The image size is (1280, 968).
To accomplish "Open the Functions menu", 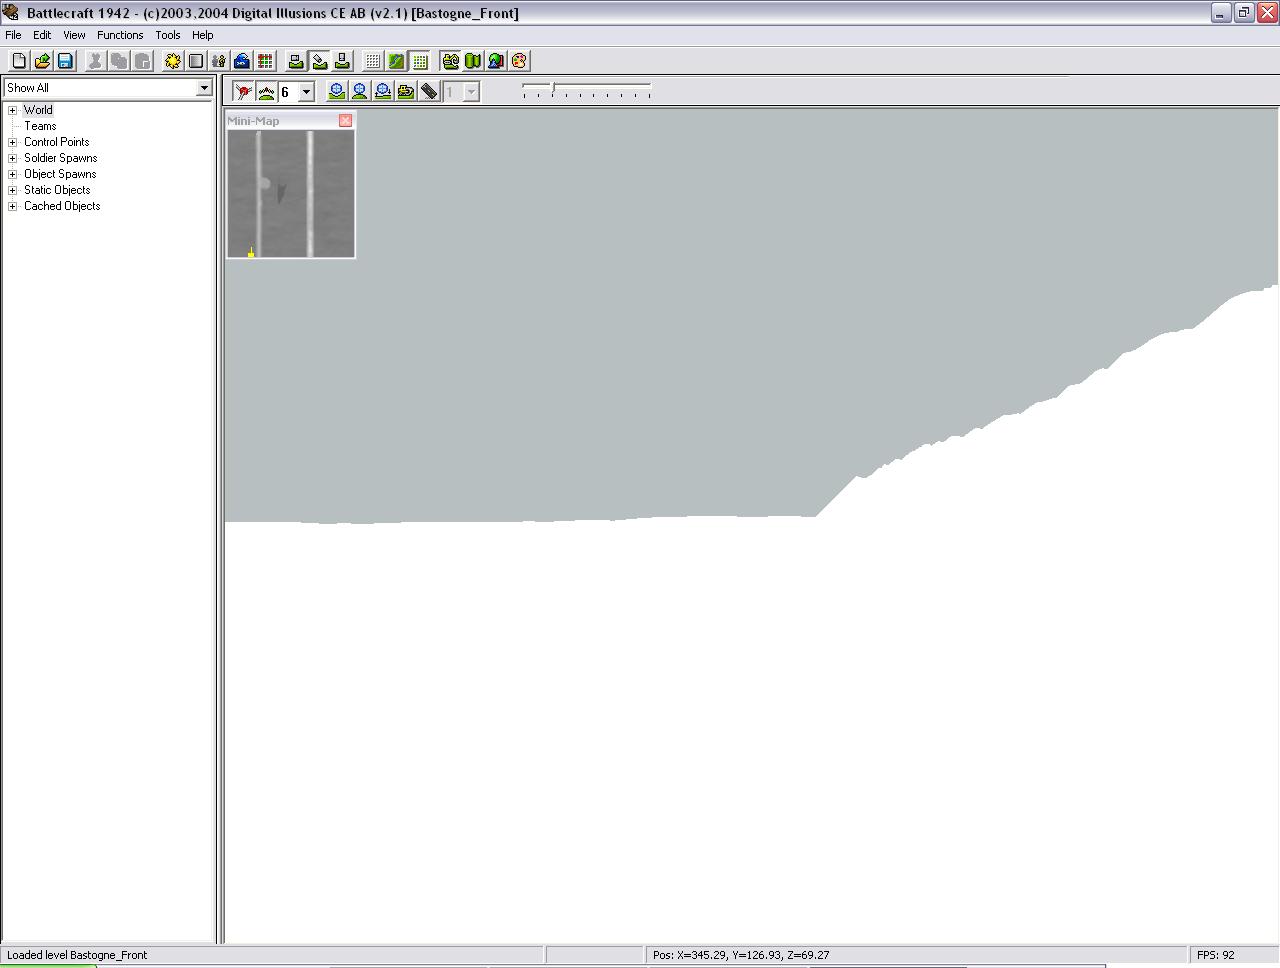I will pyautogui.click(x=120, y=35).
